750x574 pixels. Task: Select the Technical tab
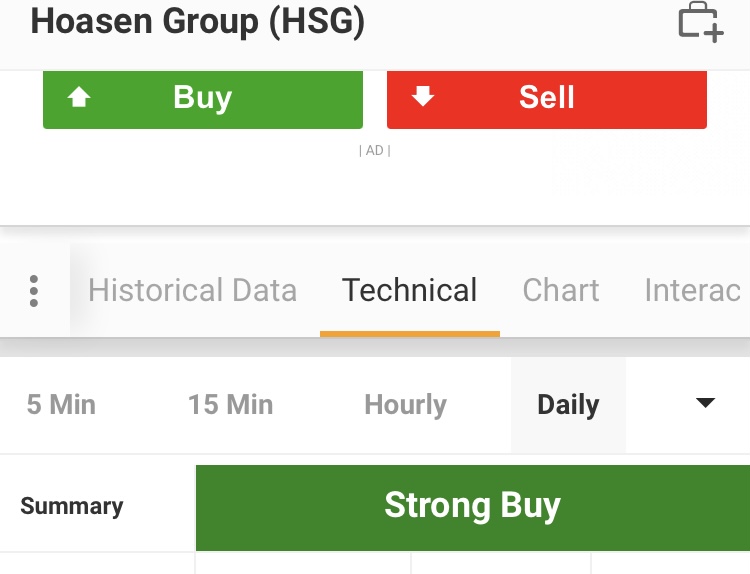tap(409, 290)
